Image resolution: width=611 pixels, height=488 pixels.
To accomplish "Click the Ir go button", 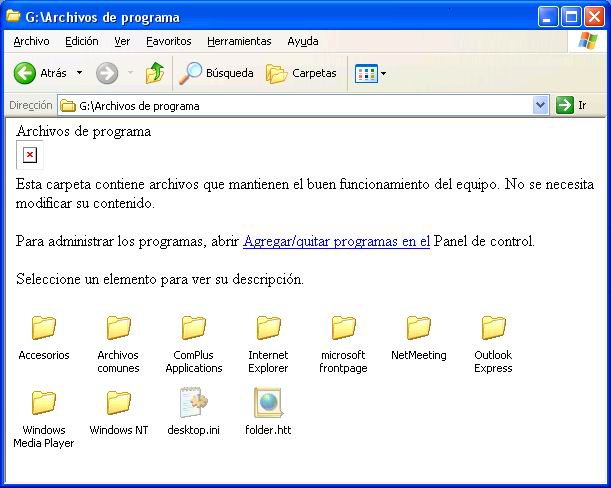I will tap(572, 105).
